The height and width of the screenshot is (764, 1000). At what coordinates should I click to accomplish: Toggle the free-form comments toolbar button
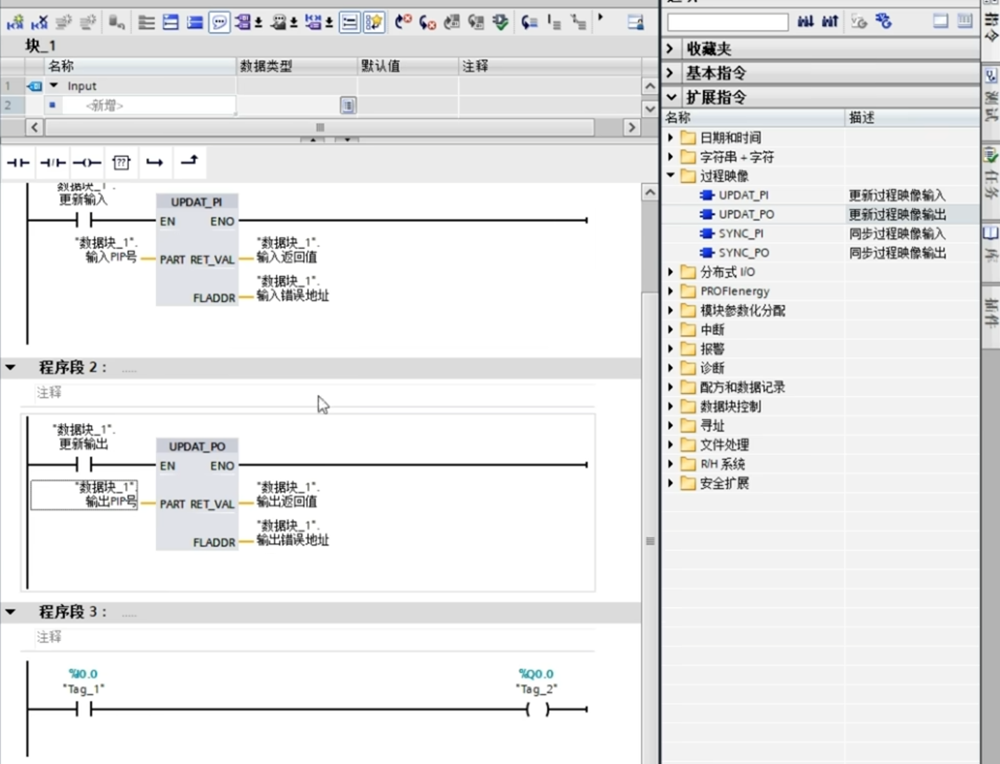point(219,22)
